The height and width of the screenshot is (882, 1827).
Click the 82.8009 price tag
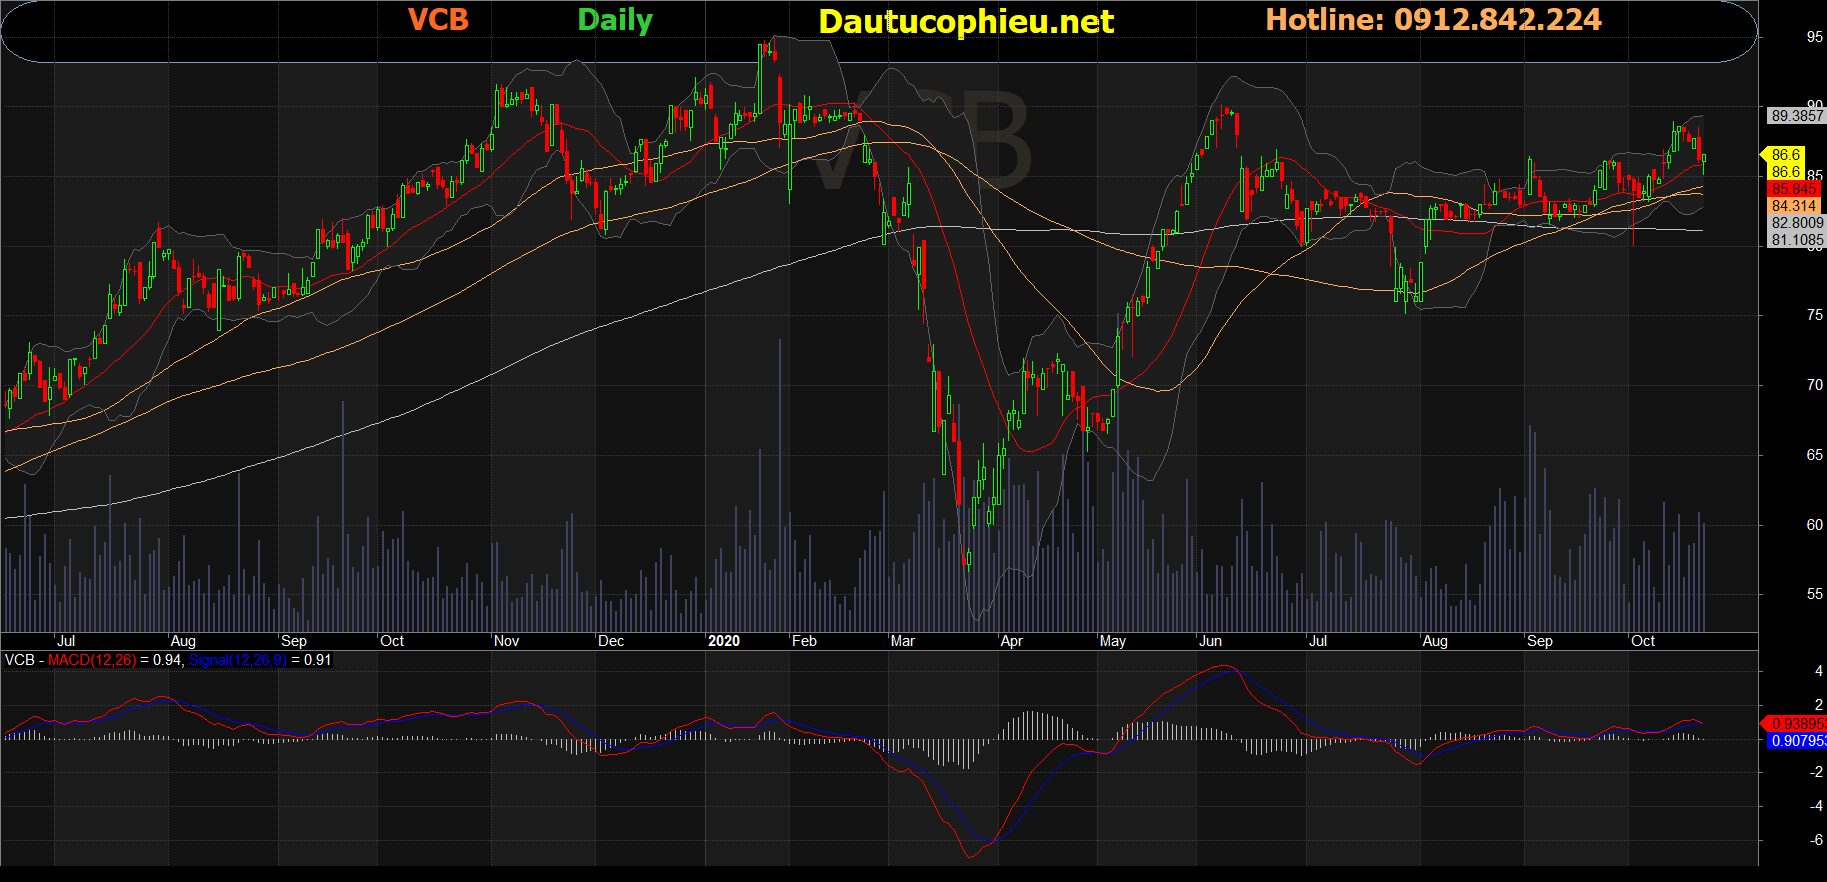[1796, 223]
